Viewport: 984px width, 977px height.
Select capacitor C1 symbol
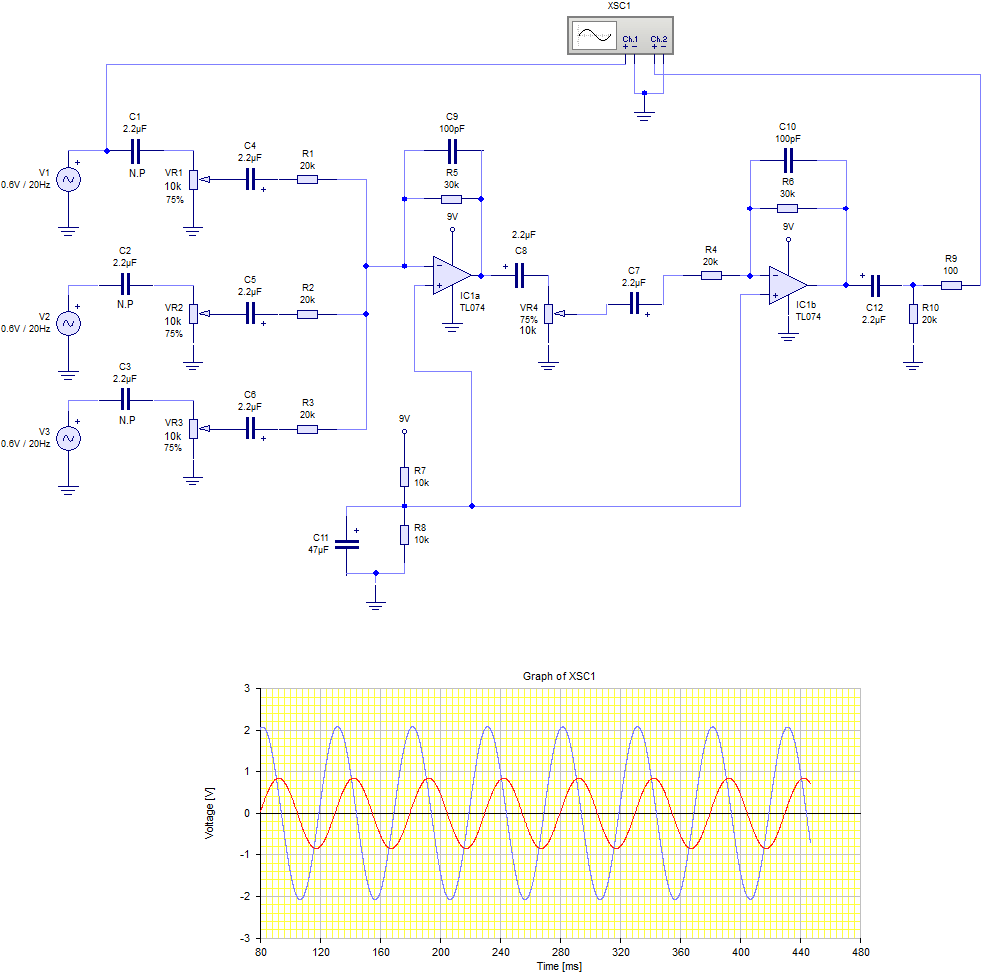click(x=135, y=151)
